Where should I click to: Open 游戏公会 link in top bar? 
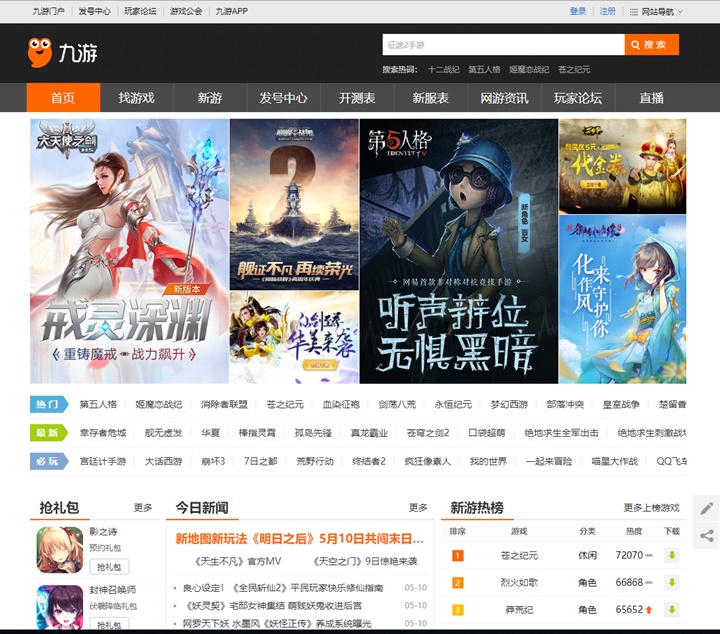[186, 11]
